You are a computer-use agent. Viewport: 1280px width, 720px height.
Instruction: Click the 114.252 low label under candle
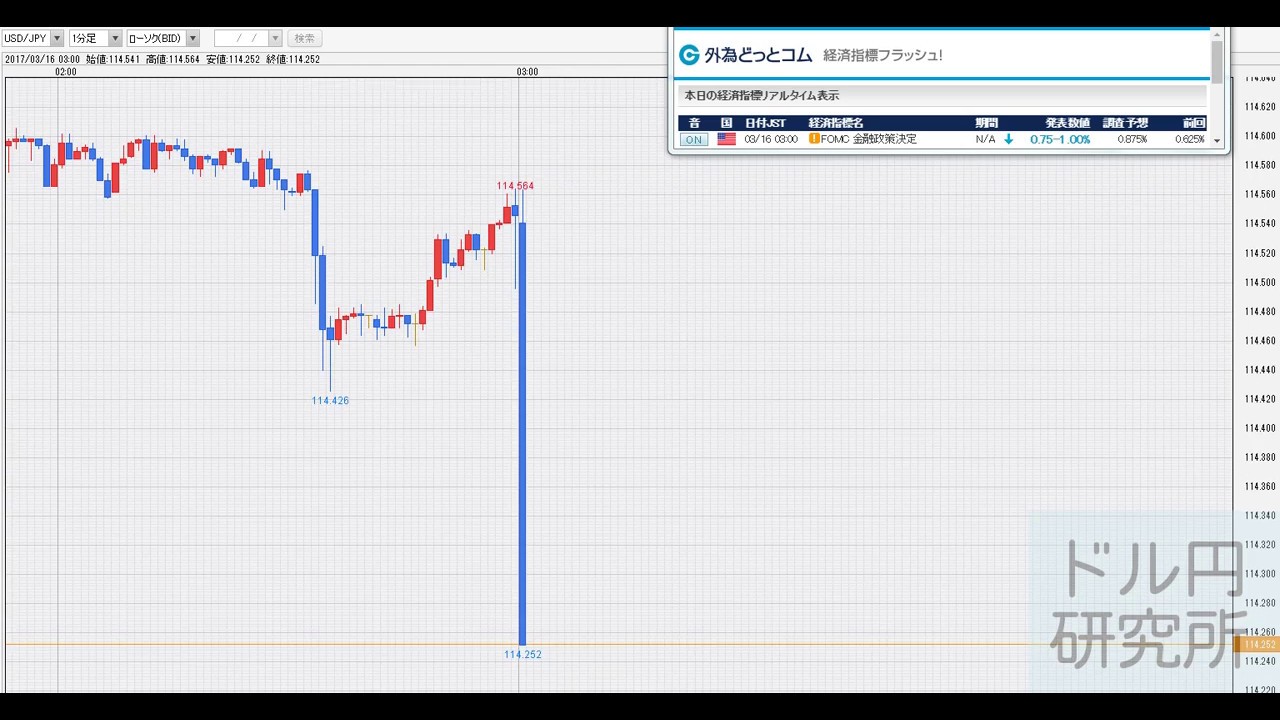[x=523, y=654]
